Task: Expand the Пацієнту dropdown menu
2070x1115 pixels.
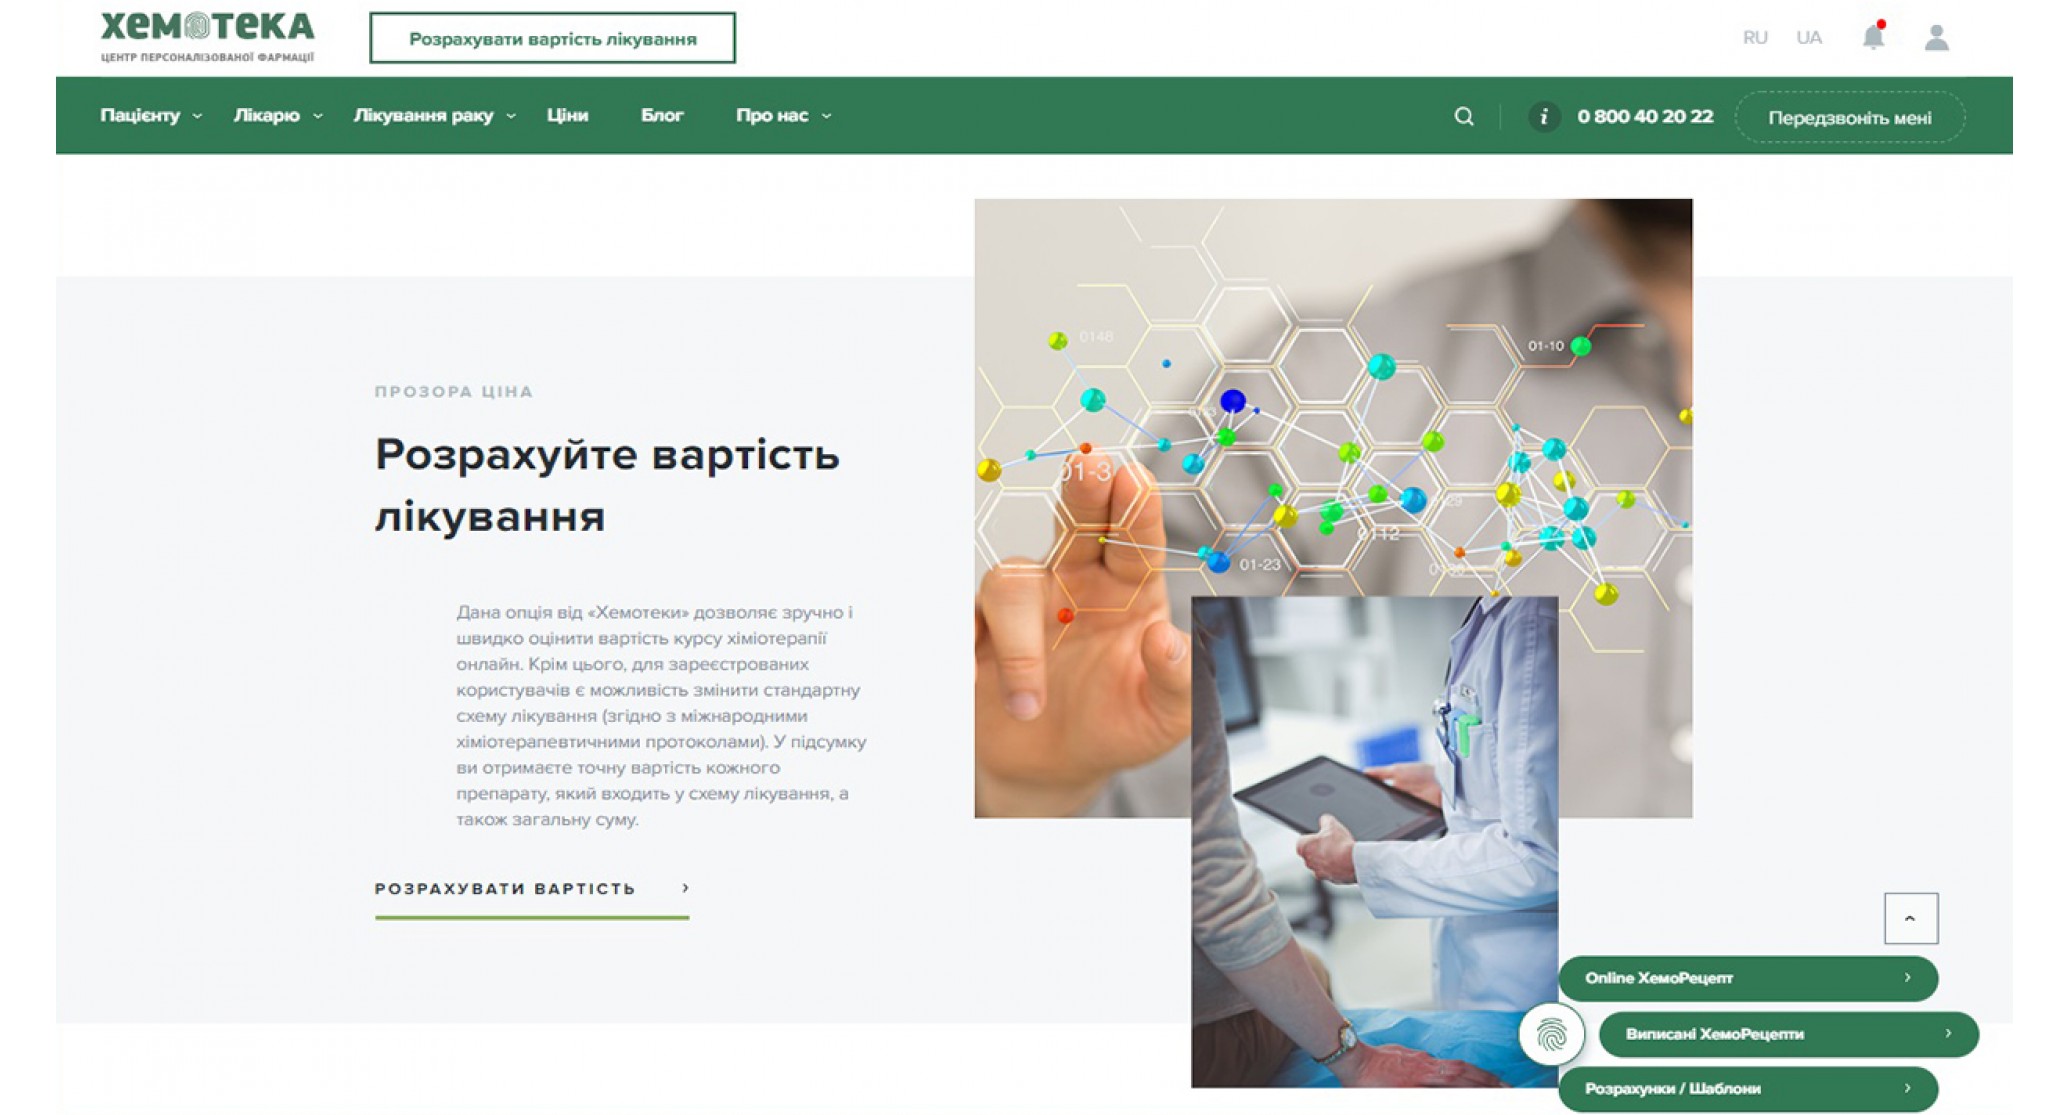Action: pyautogui.click(x=151, y=116)
